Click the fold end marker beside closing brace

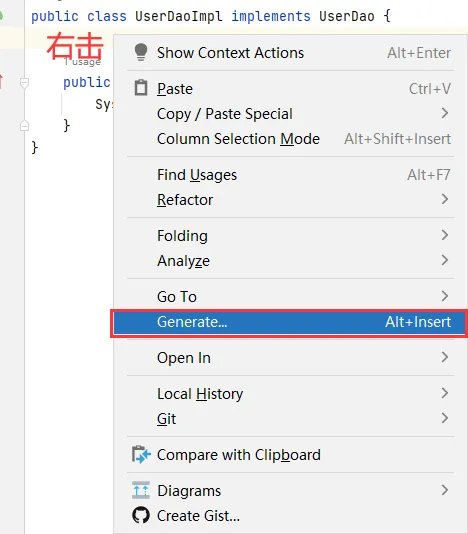pyautogui.click(x=24, y=125)
